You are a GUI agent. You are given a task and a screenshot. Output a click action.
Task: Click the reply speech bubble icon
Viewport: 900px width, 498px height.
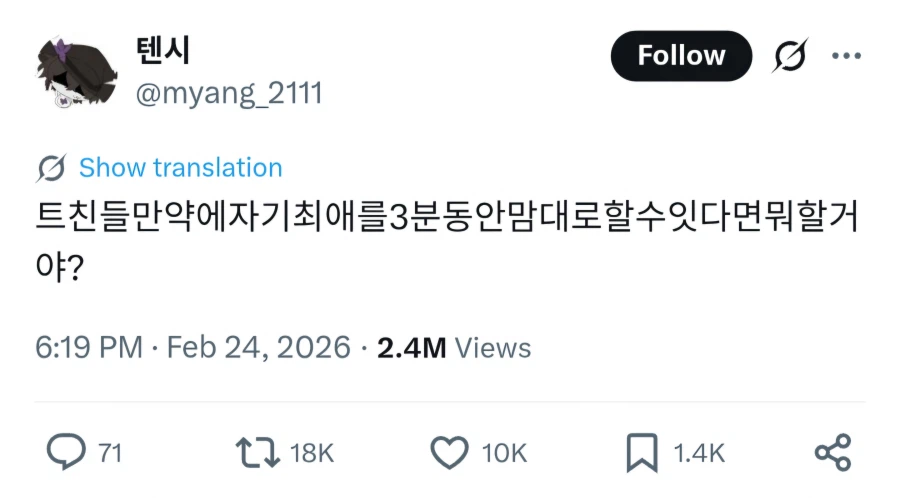[66, 453]
